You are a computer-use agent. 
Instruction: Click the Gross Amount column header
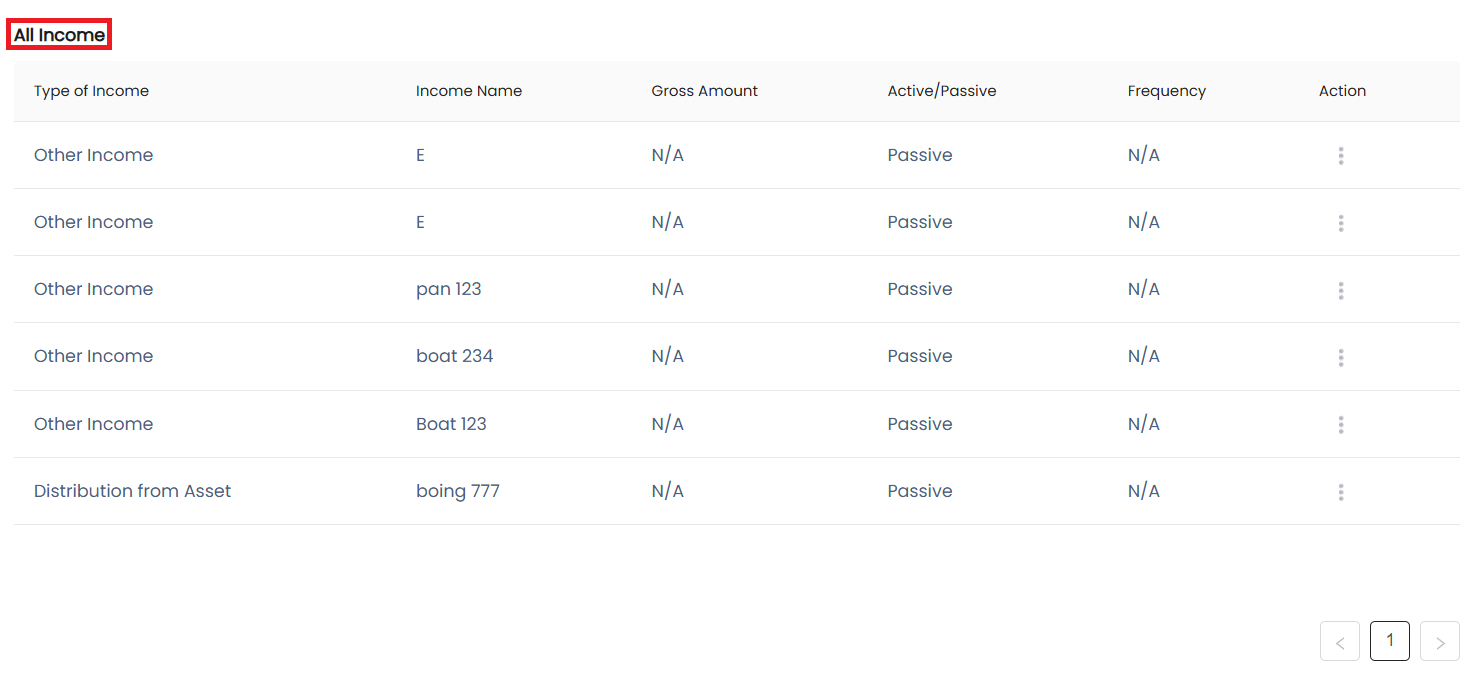(704, 91)
